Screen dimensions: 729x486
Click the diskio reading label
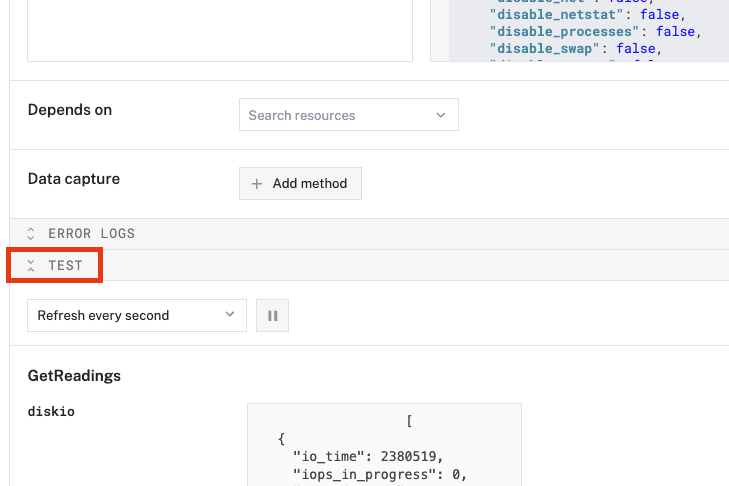tap(51, 411)
